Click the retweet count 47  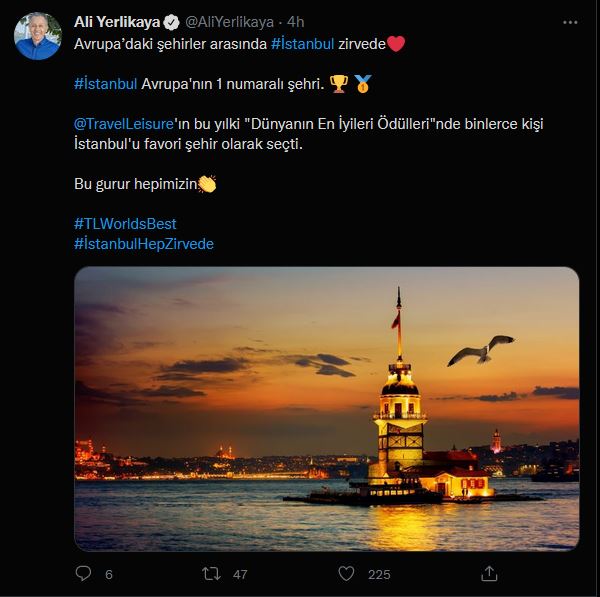click(240, 574)
